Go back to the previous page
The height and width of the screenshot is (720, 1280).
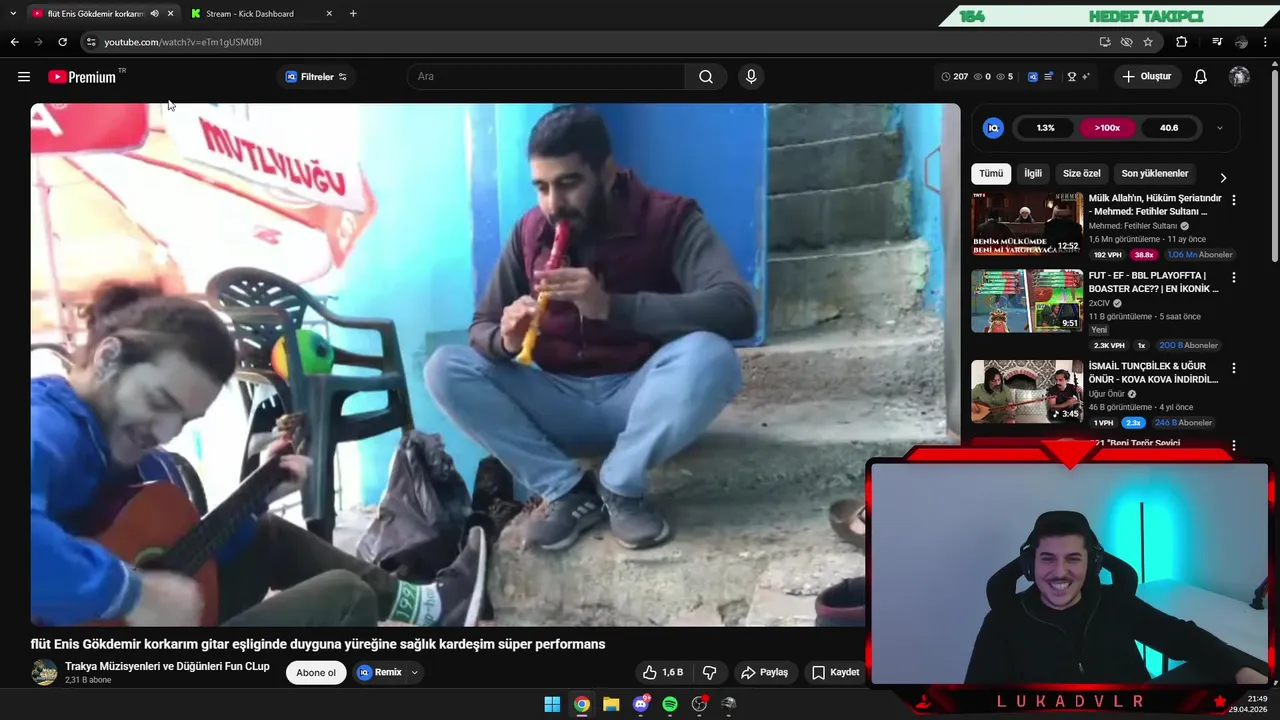(14, 42)
